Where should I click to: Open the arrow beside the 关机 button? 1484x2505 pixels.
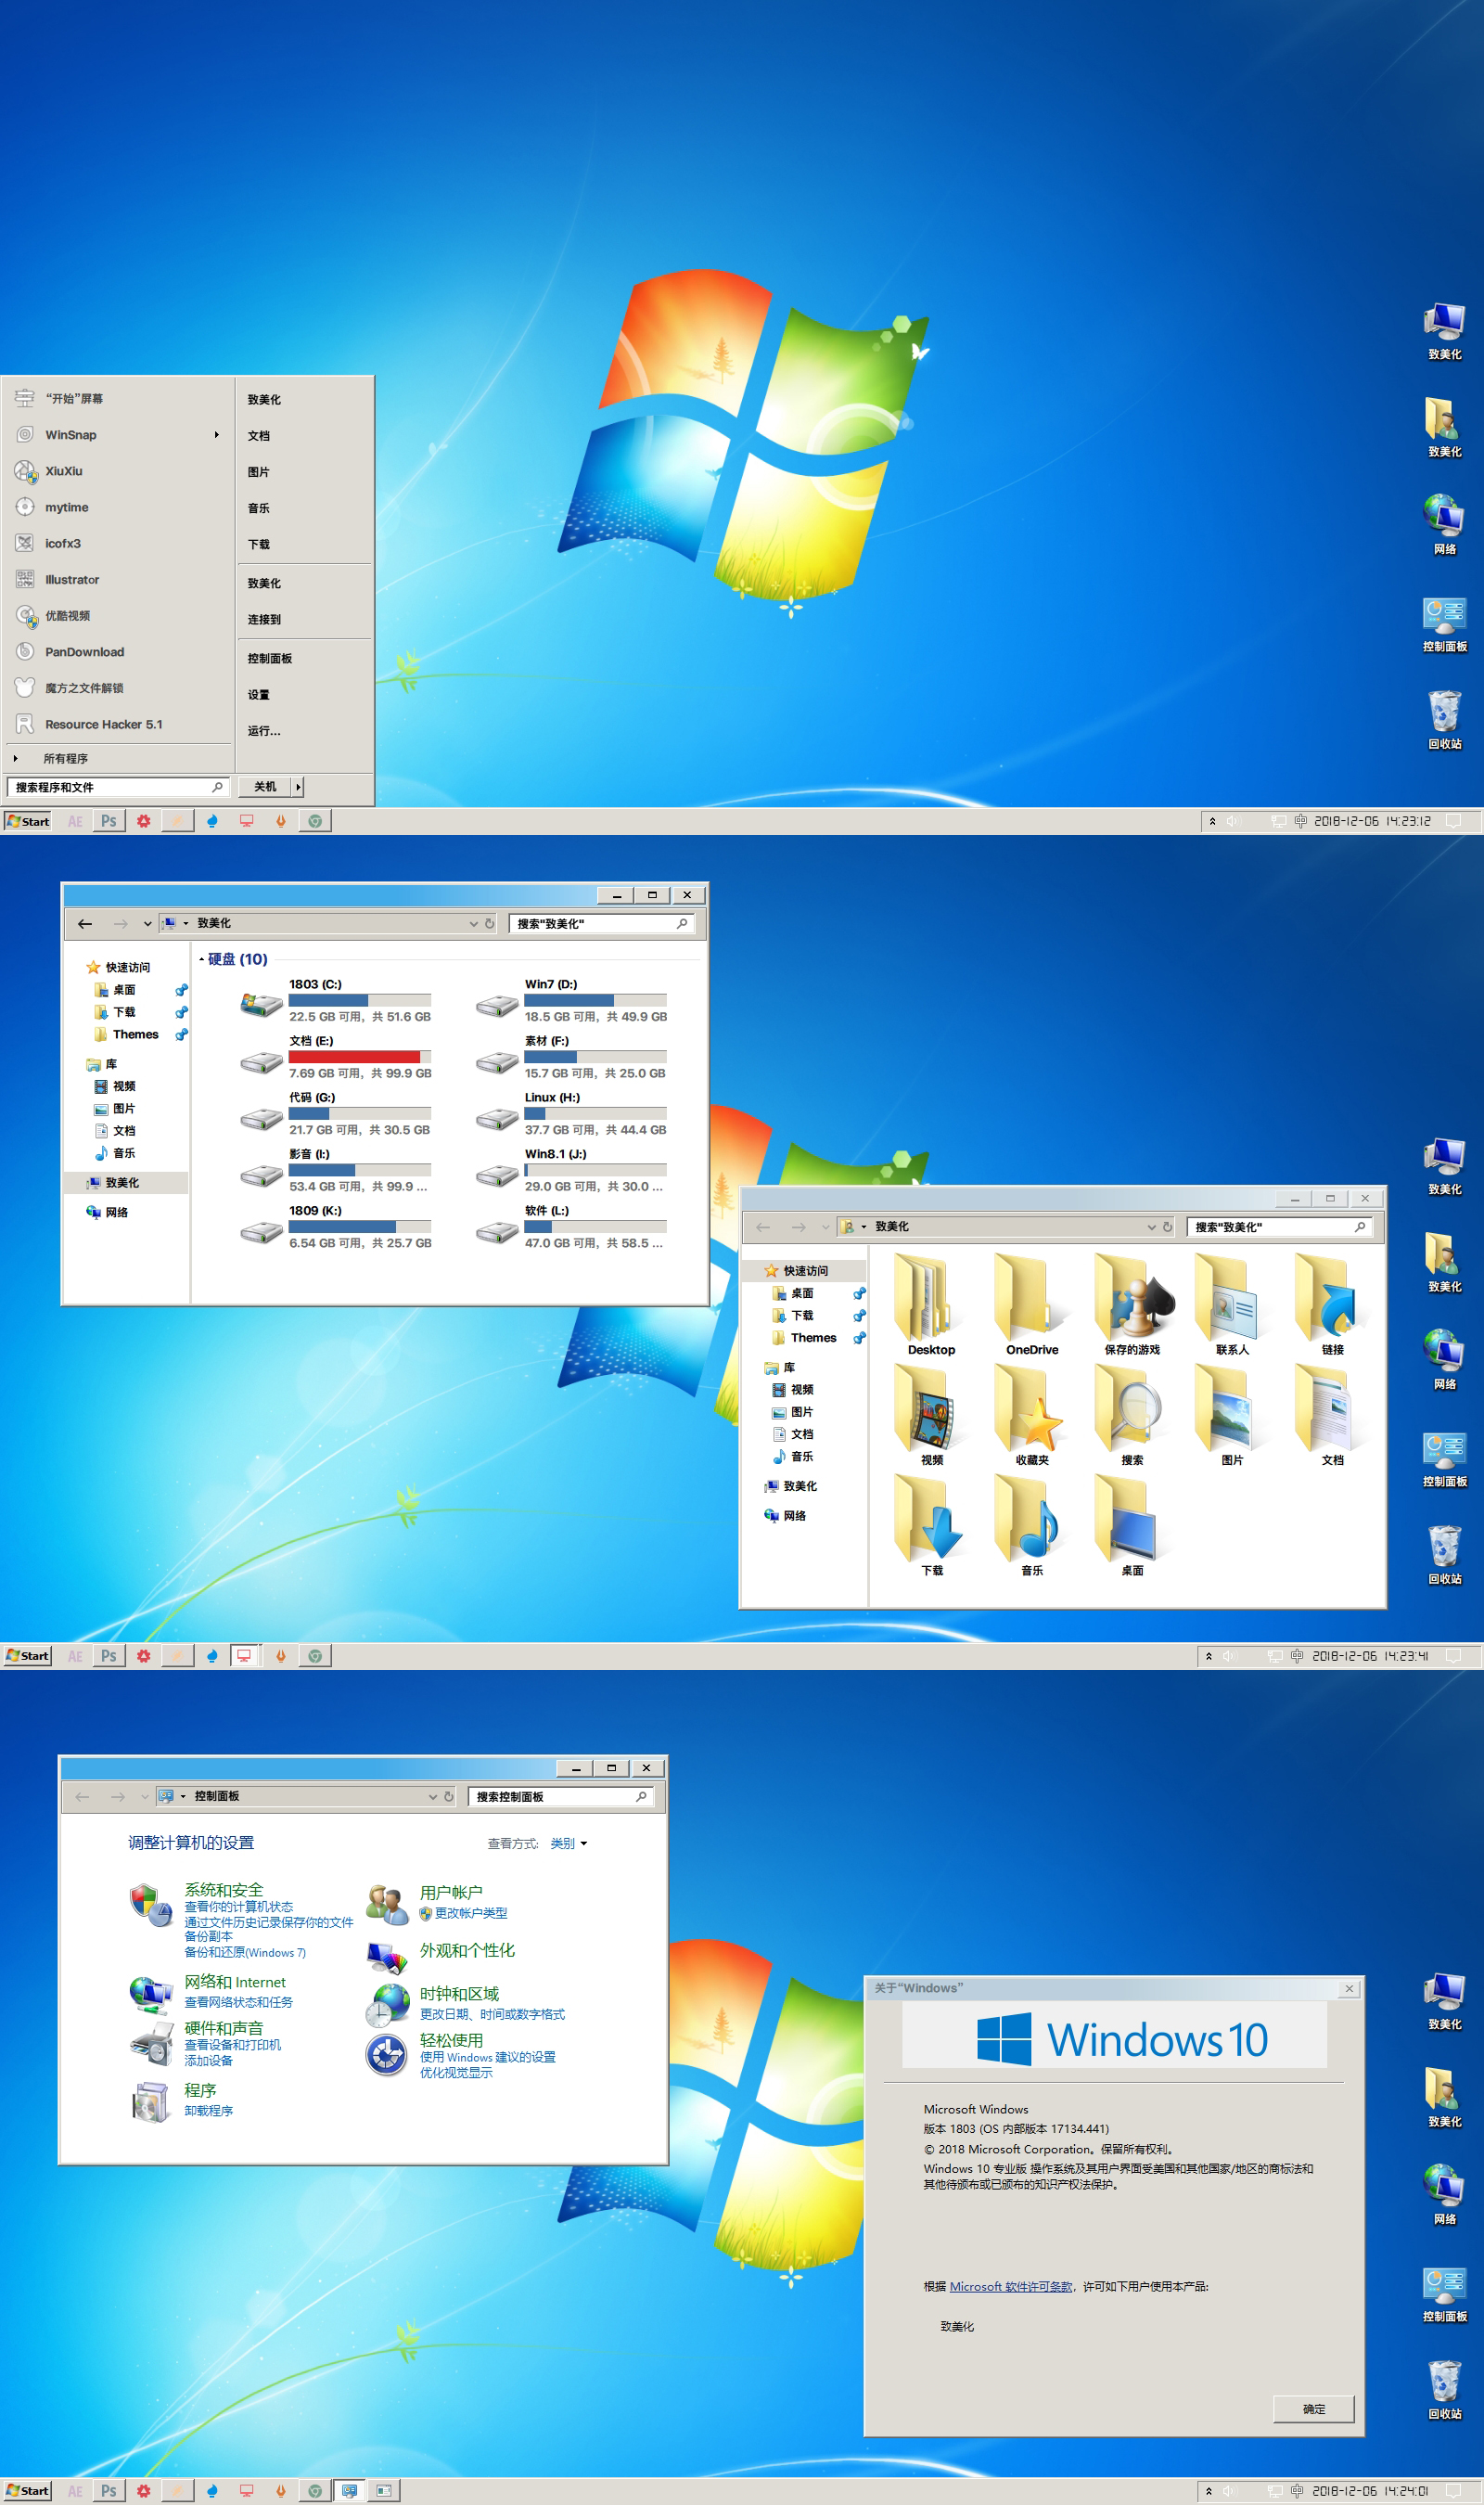click(x=298, y=787)
